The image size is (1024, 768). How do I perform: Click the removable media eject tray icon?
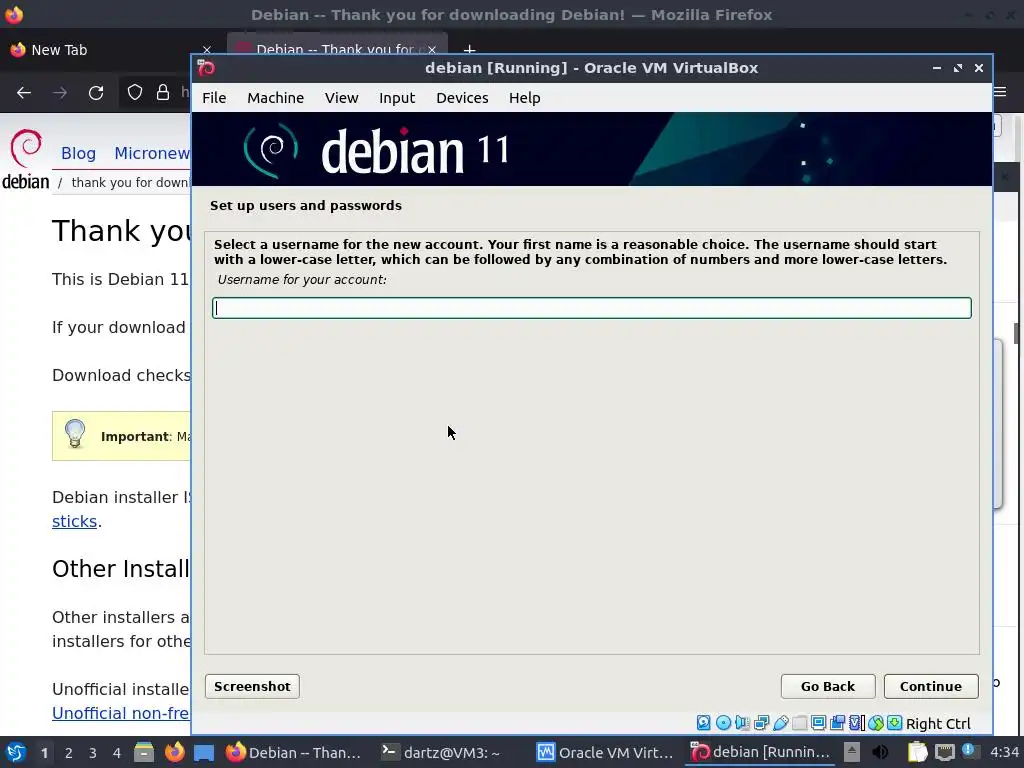point(852,752)
